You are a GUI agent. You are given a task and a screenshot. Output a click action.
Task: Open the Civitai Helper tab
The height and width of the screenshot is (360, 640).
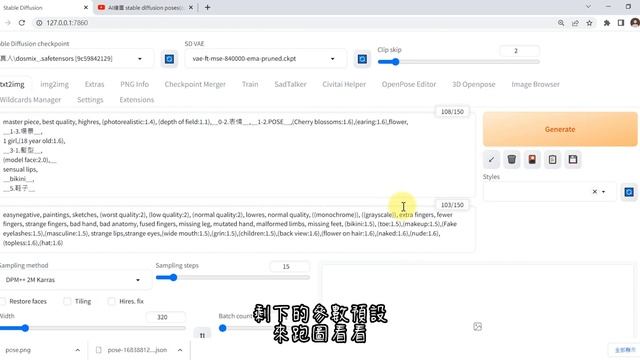pos(344,84)
